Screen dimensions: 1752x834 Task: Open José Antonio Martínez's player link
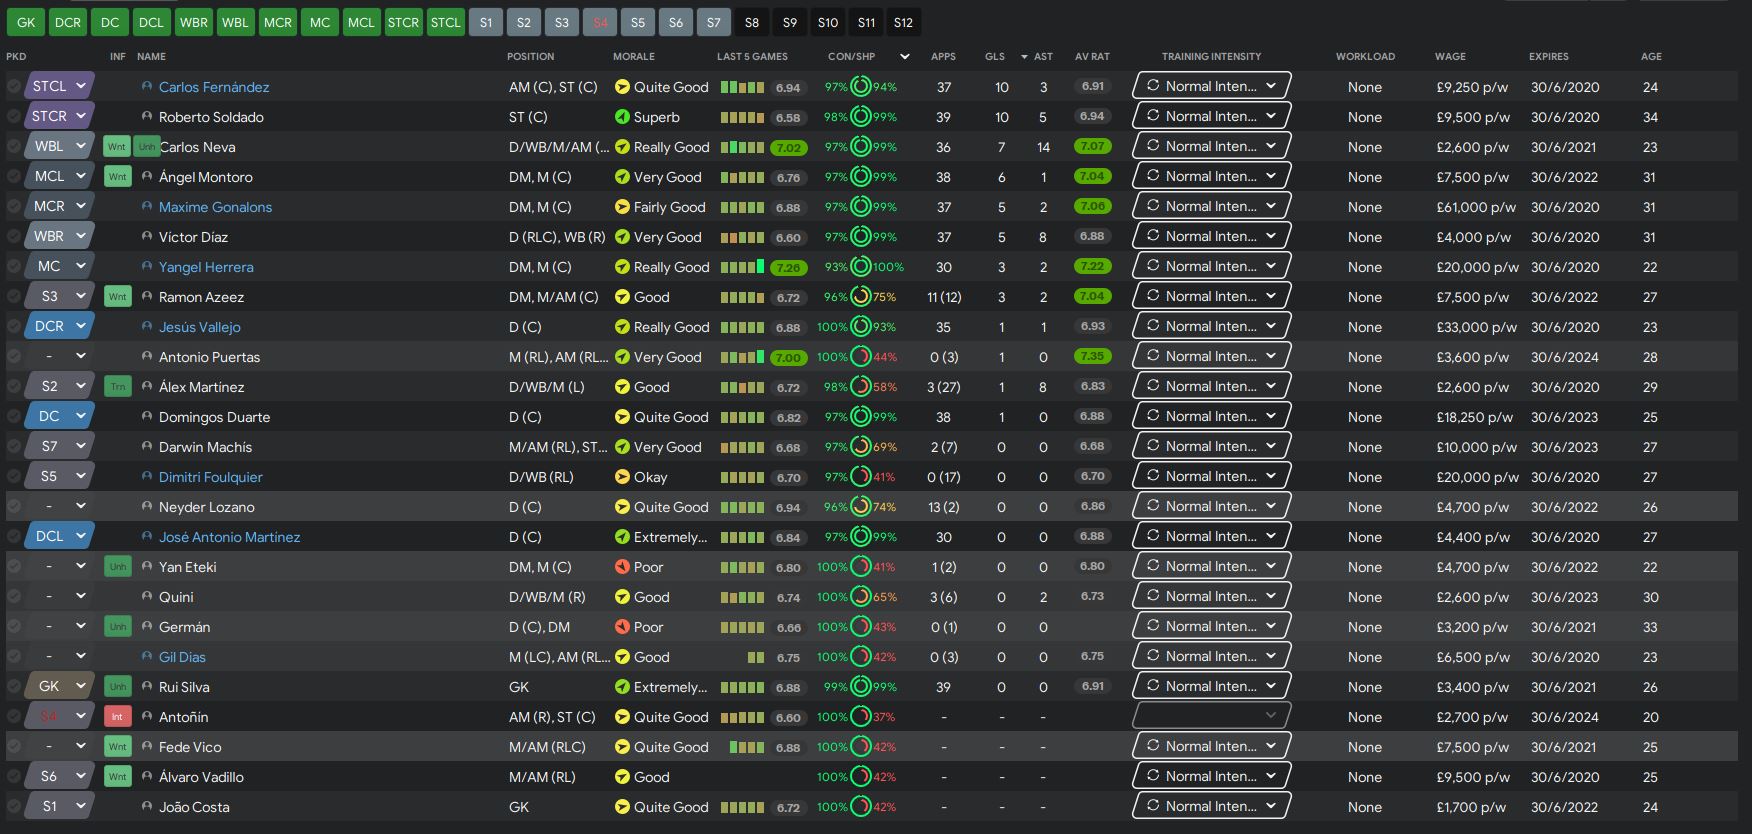(x=229, y=537)
